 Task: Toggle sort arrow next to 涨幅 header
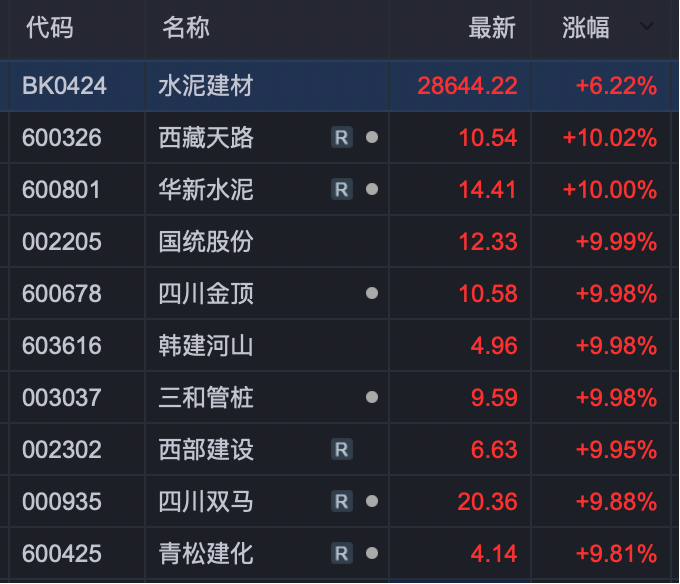point(647,27)
